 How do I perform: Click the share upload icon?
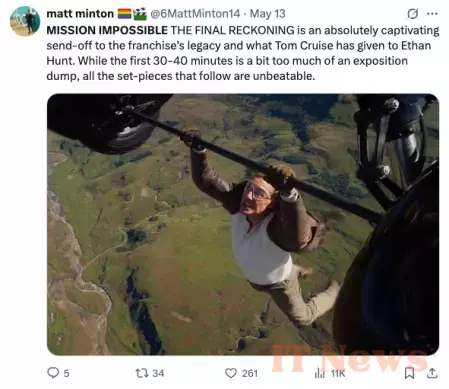432,373
